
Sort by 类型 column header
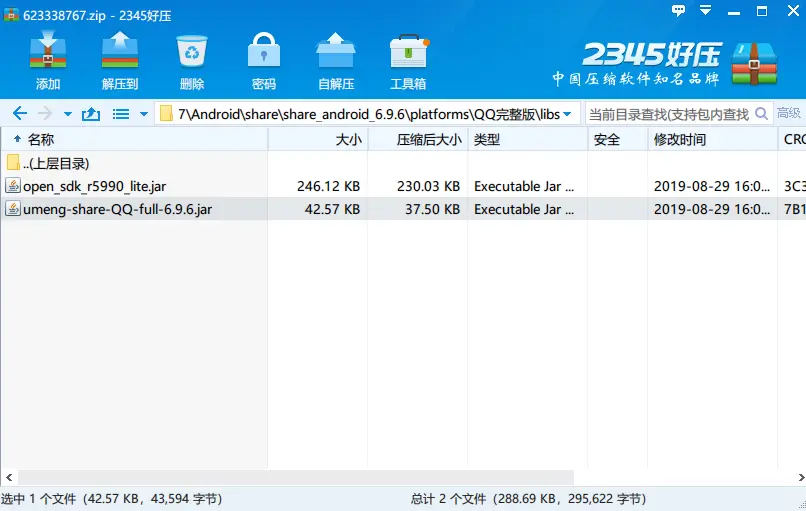[x=527, y=139]
